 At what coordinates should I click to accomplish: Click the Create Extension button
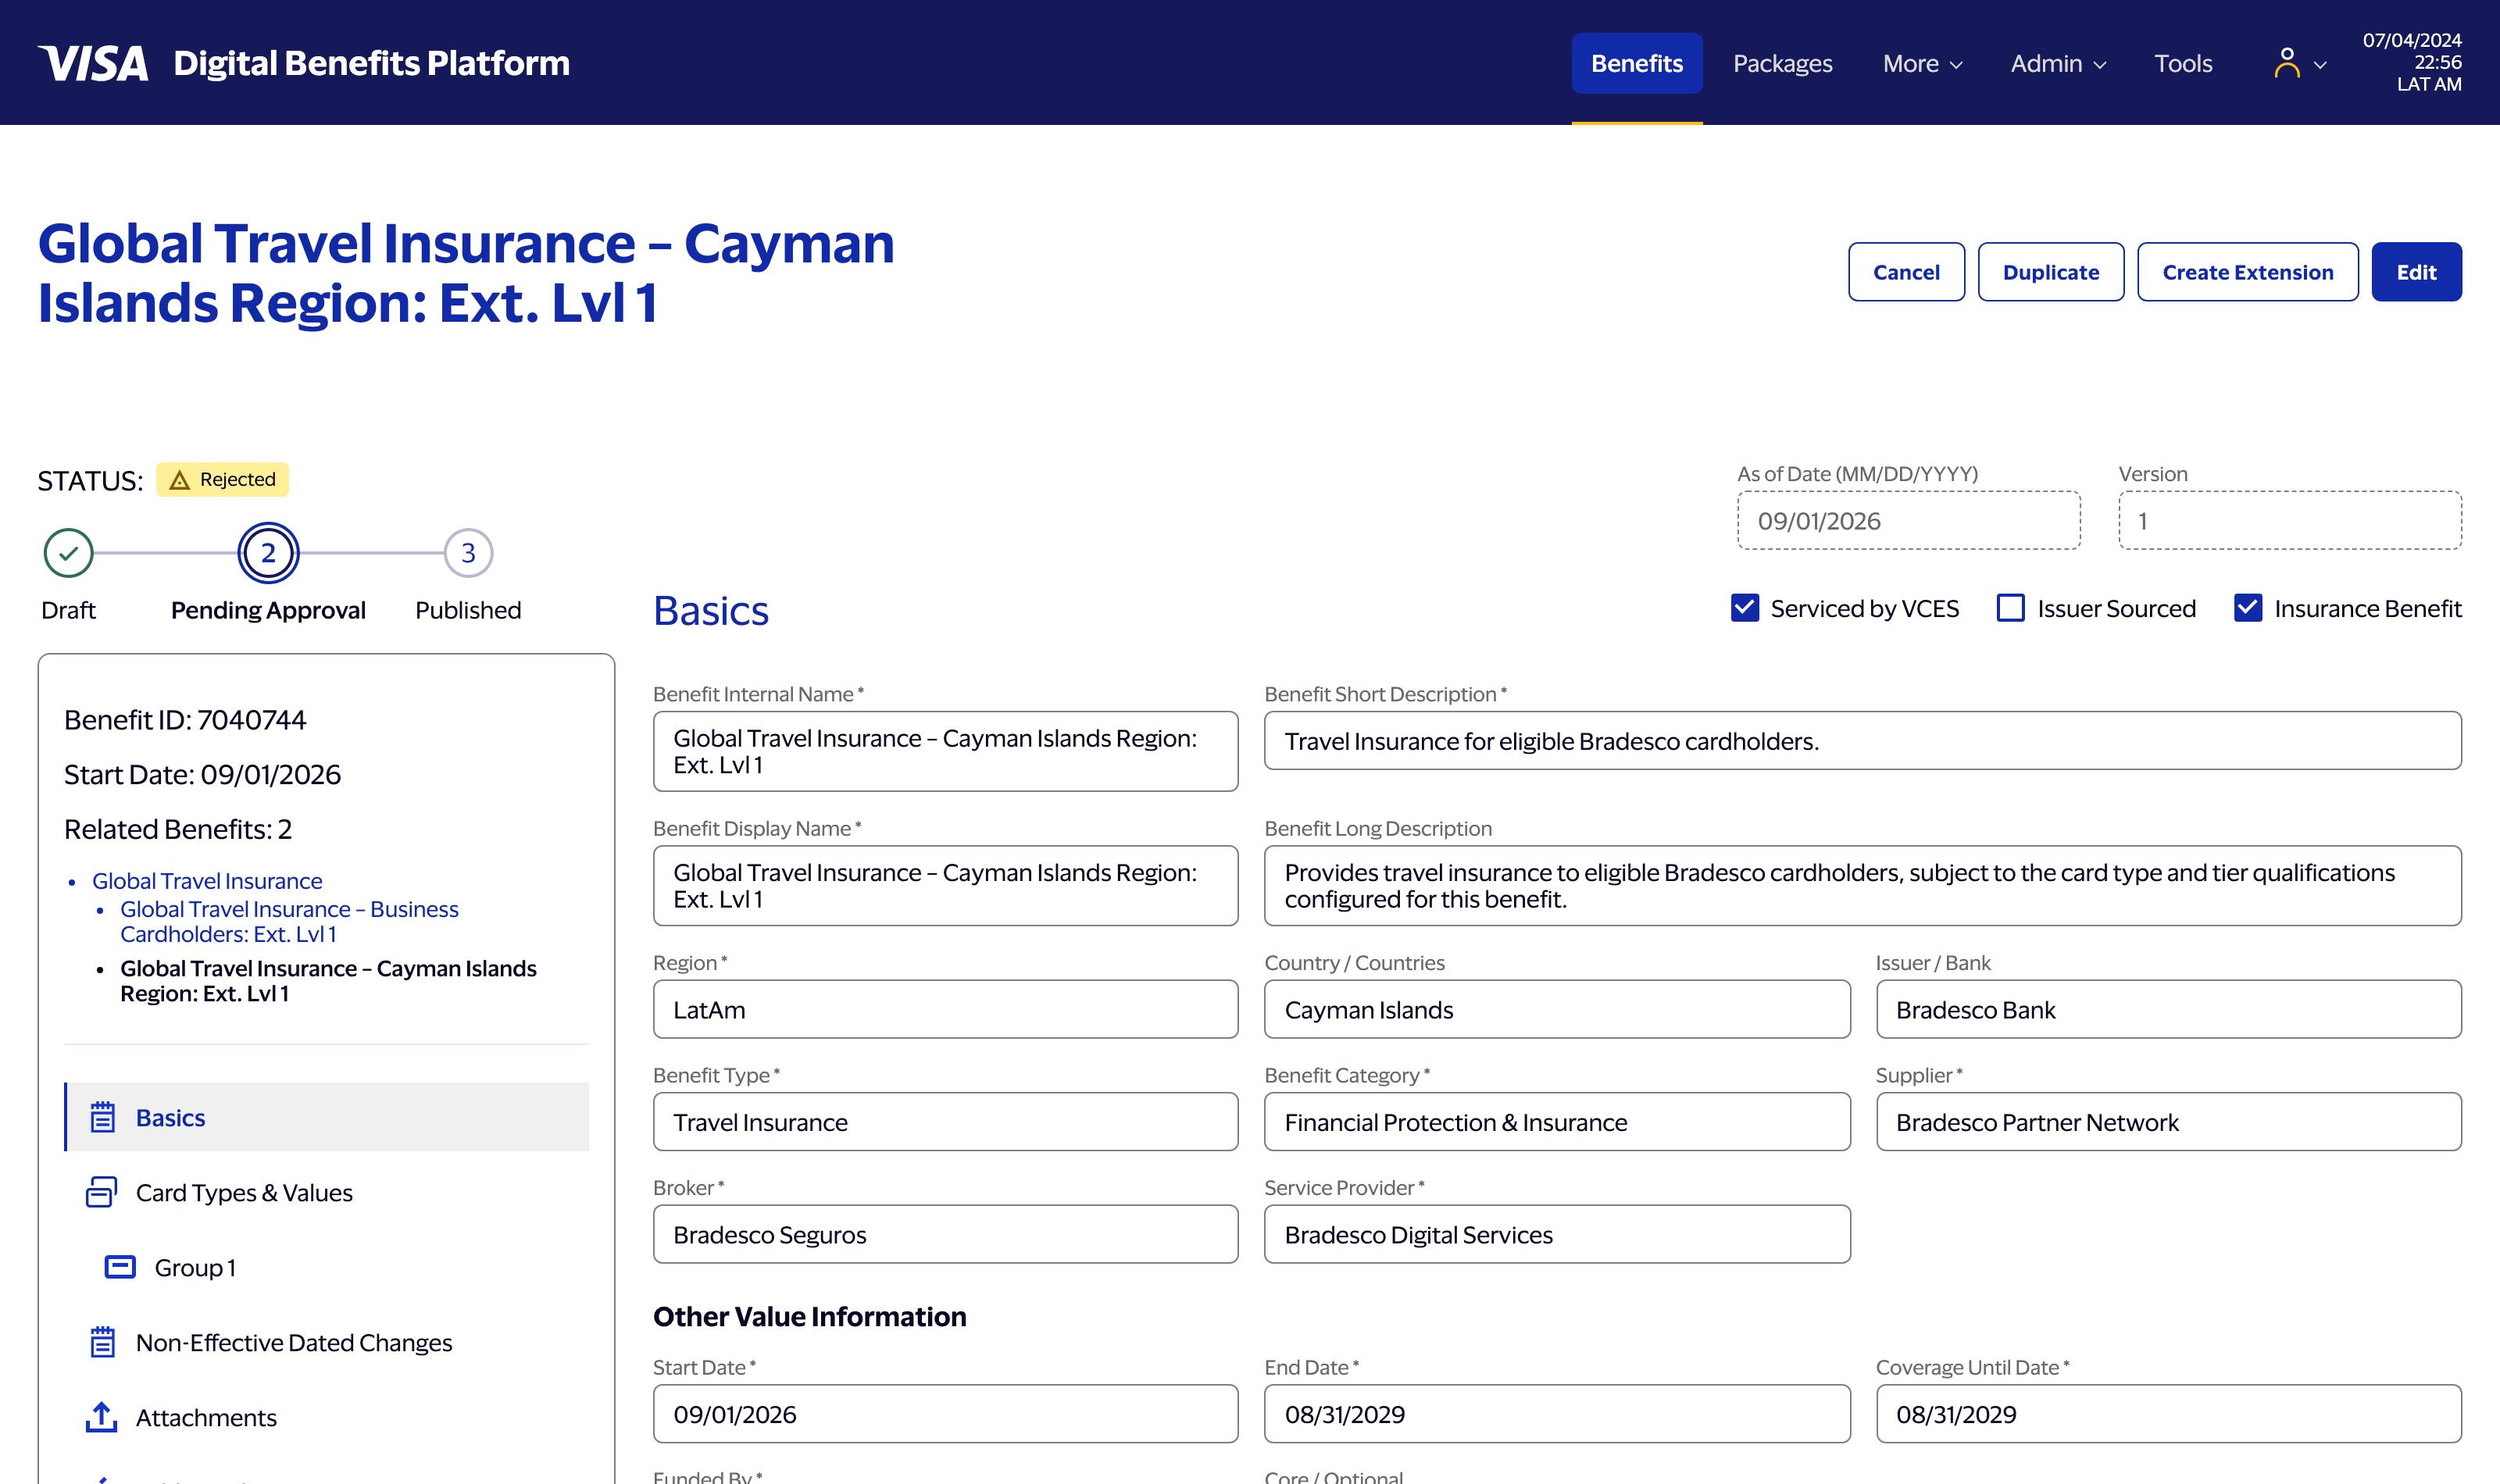coord(2248,272)
